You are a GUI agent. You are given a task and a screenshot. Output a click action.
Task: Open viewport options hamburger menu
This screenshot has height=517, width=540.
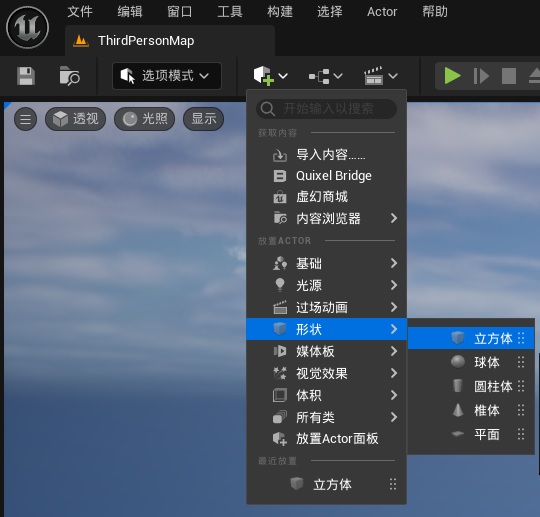(25, 119)
